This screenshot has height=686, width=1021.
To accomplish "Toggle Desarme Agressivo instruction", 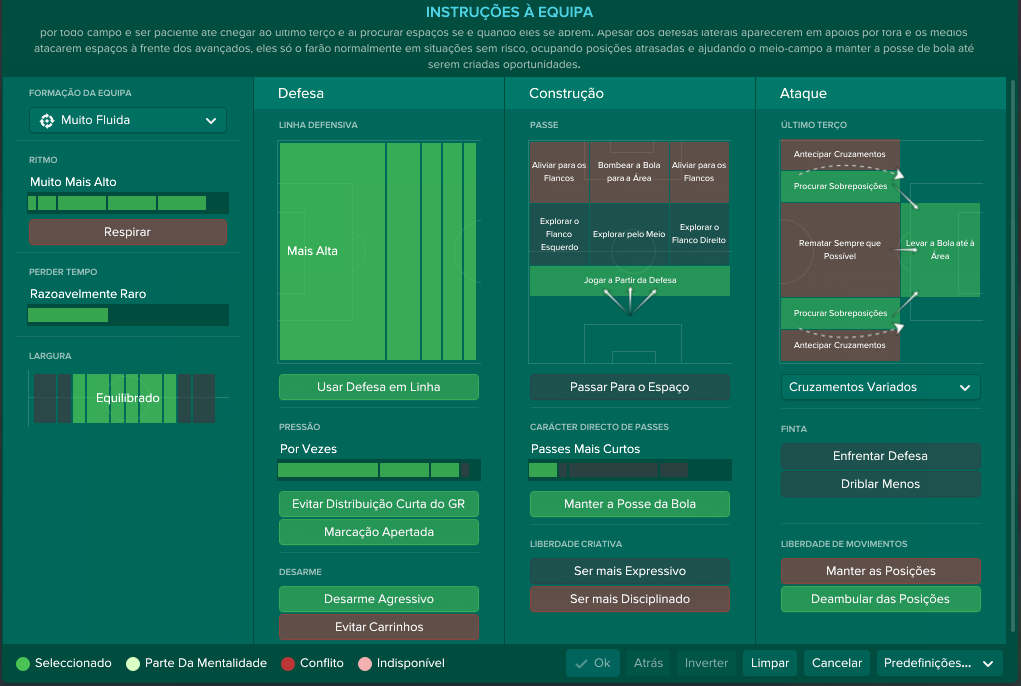I will pos(378,599).
